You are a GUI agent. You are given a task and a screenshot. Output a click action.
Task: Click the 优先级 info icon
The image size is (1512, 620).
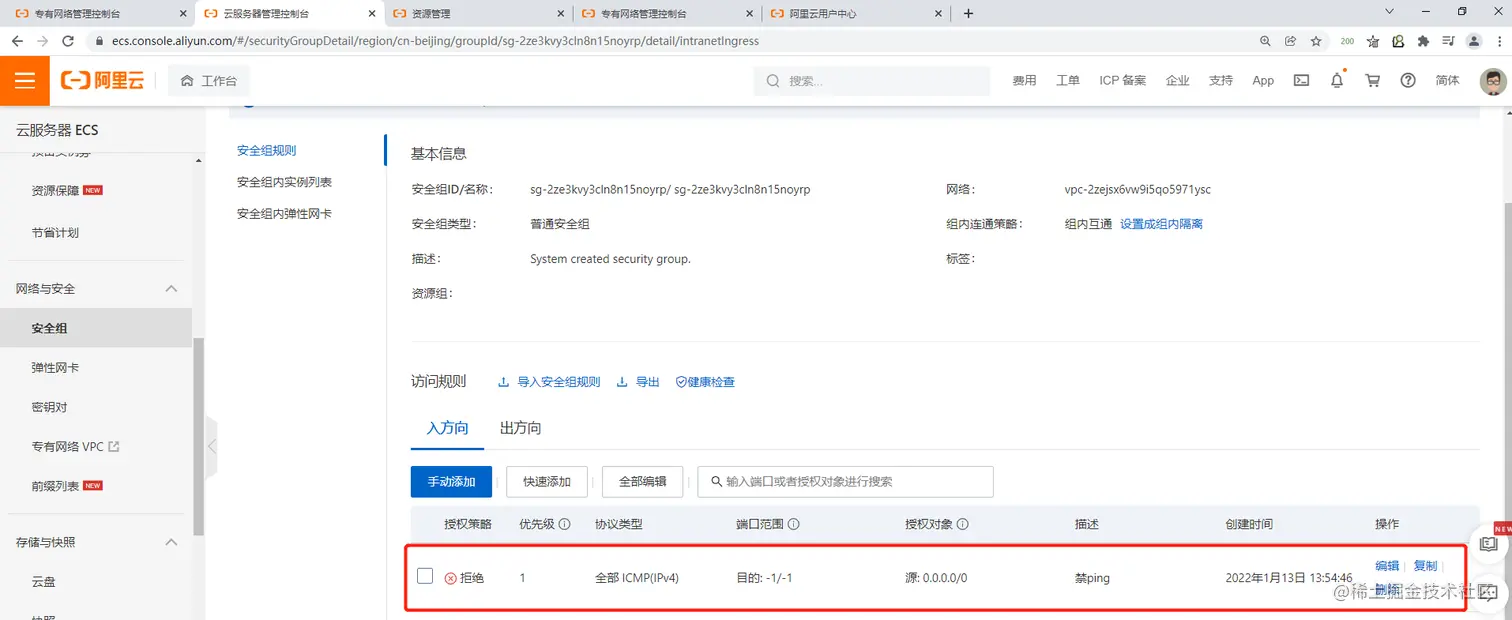pos(564,524)
